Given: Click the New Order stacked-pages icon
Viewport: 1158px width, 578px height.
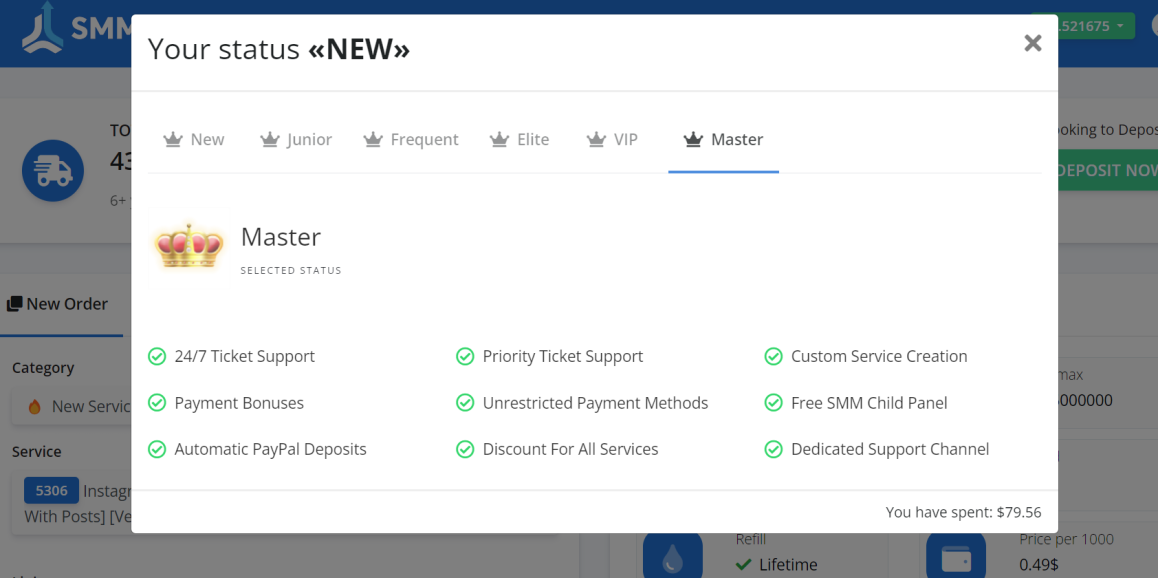Looking at the screenshot, I should pyautogui.click(x=14, y=304).
